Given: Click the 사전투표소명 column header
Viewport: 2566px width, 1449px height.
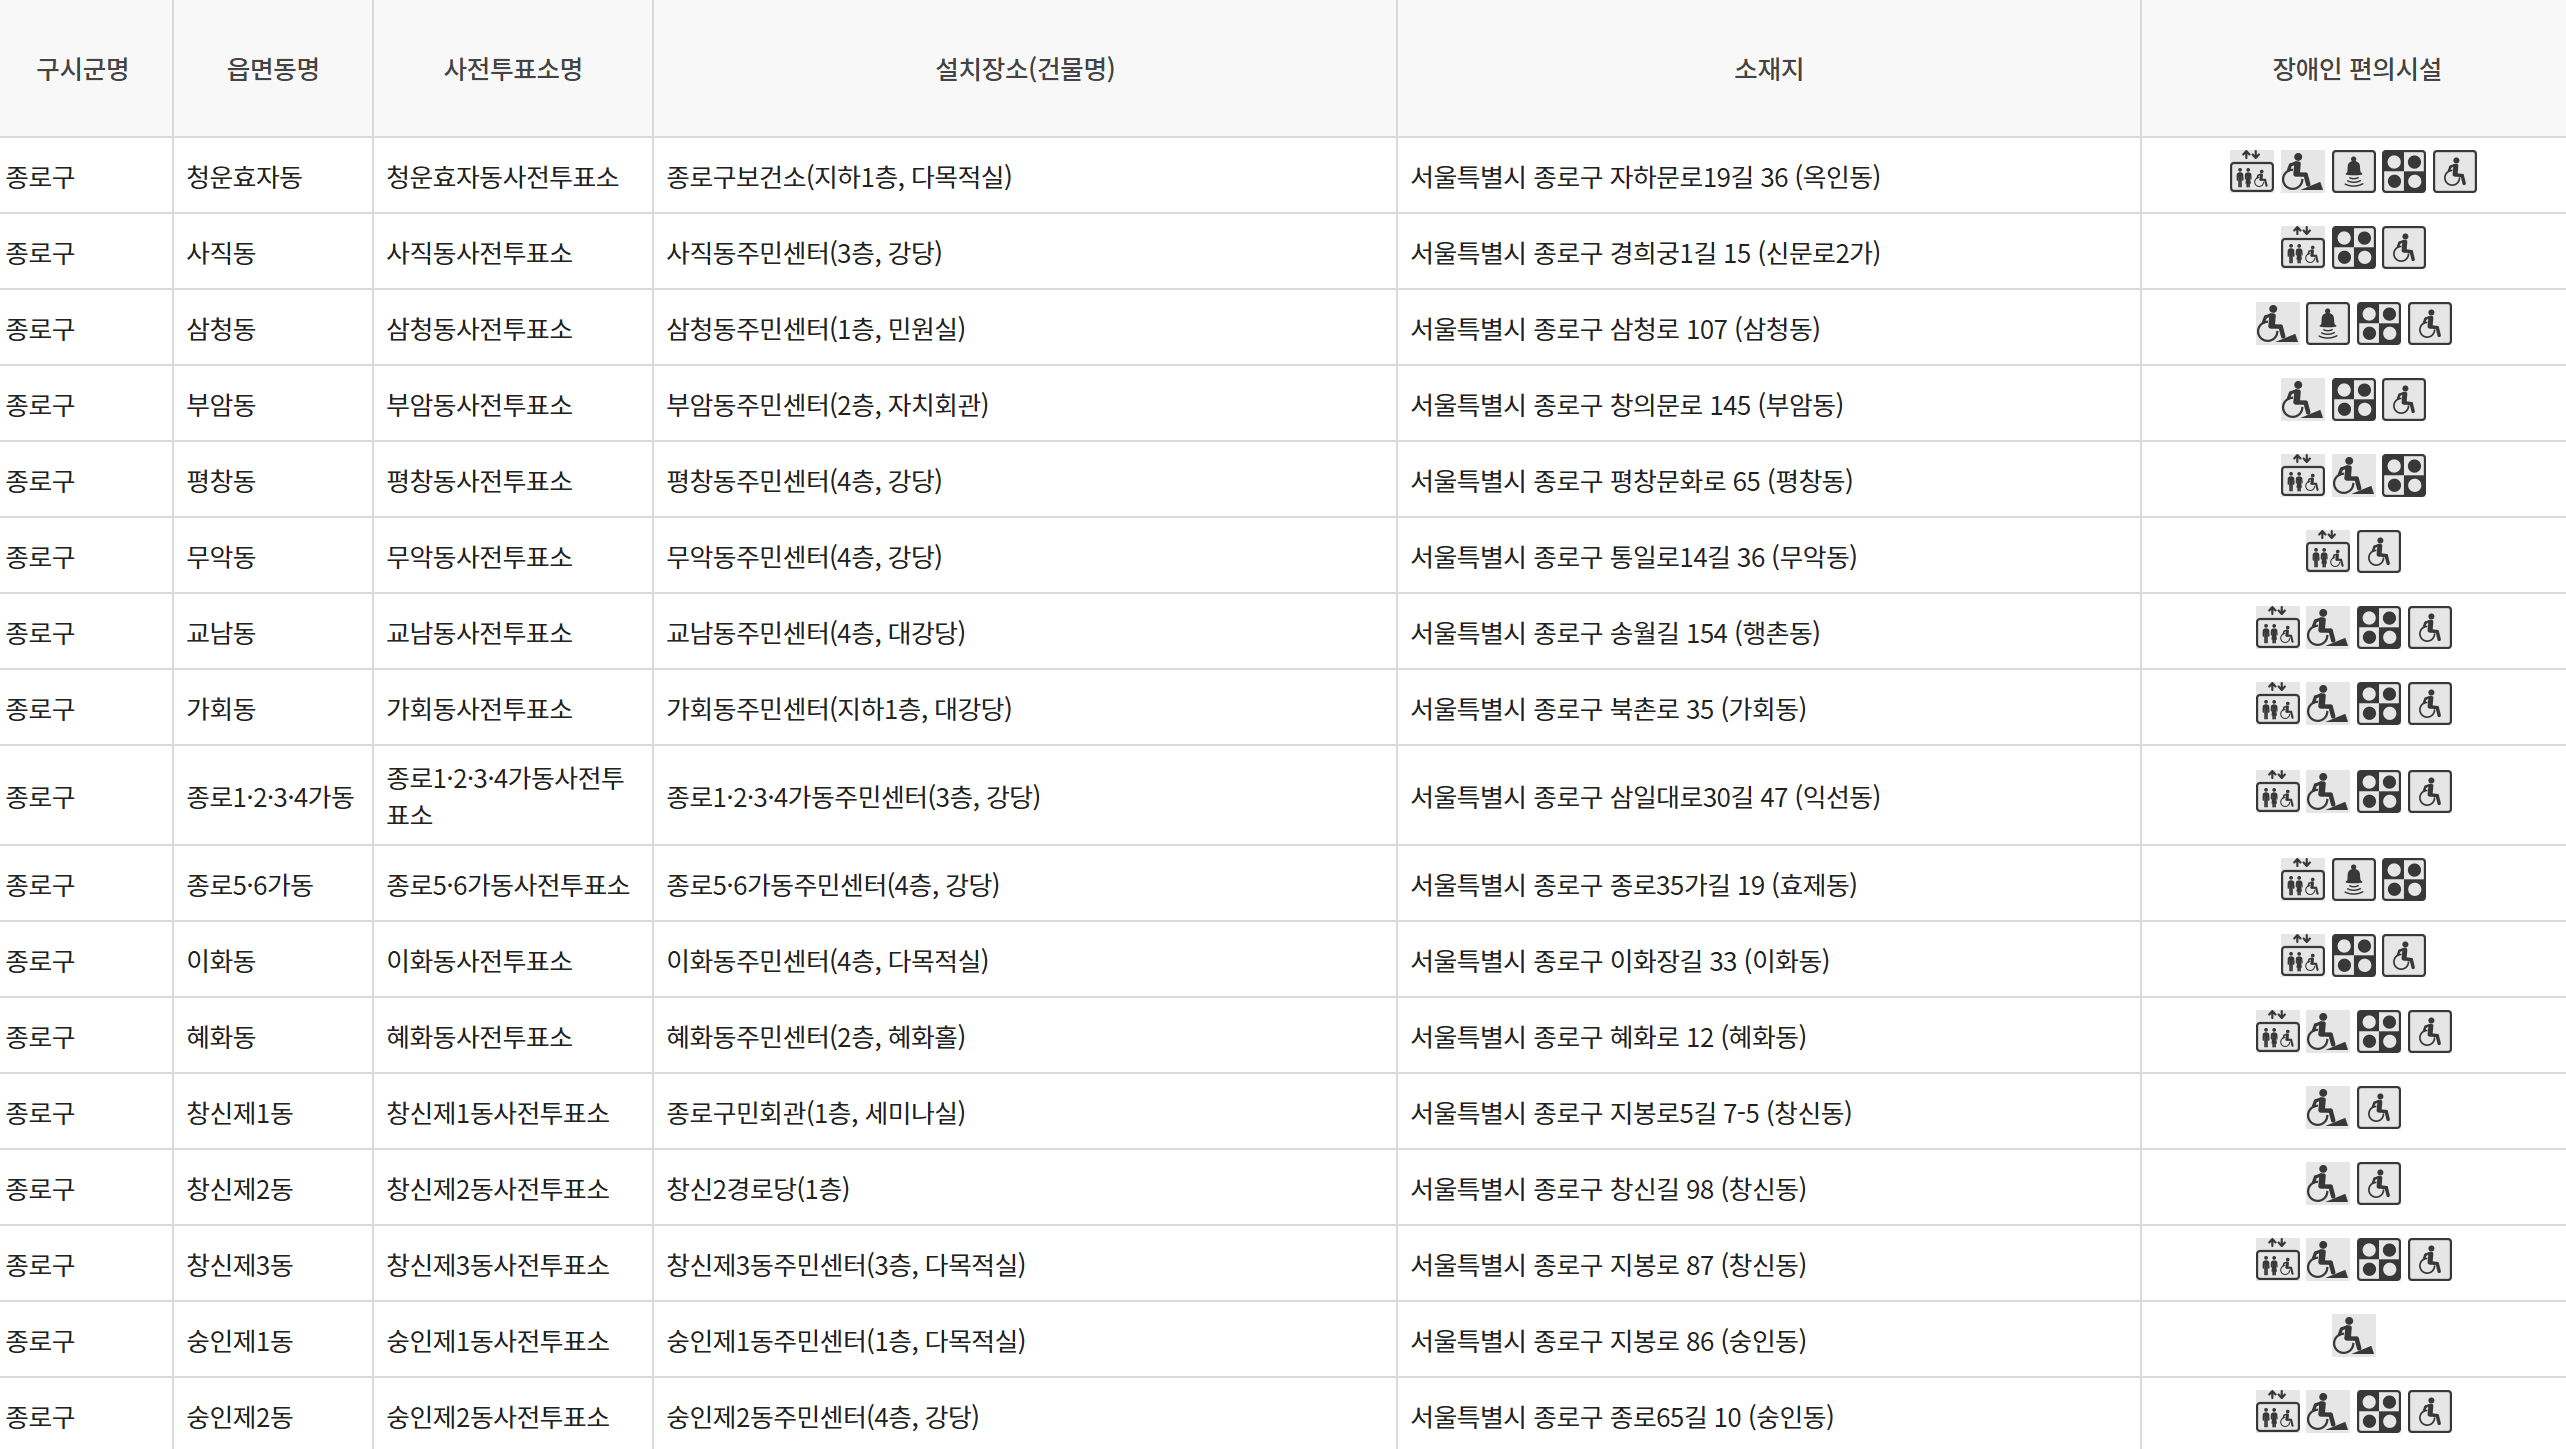Looking at the screenshot, I should (x=512, y=69).
